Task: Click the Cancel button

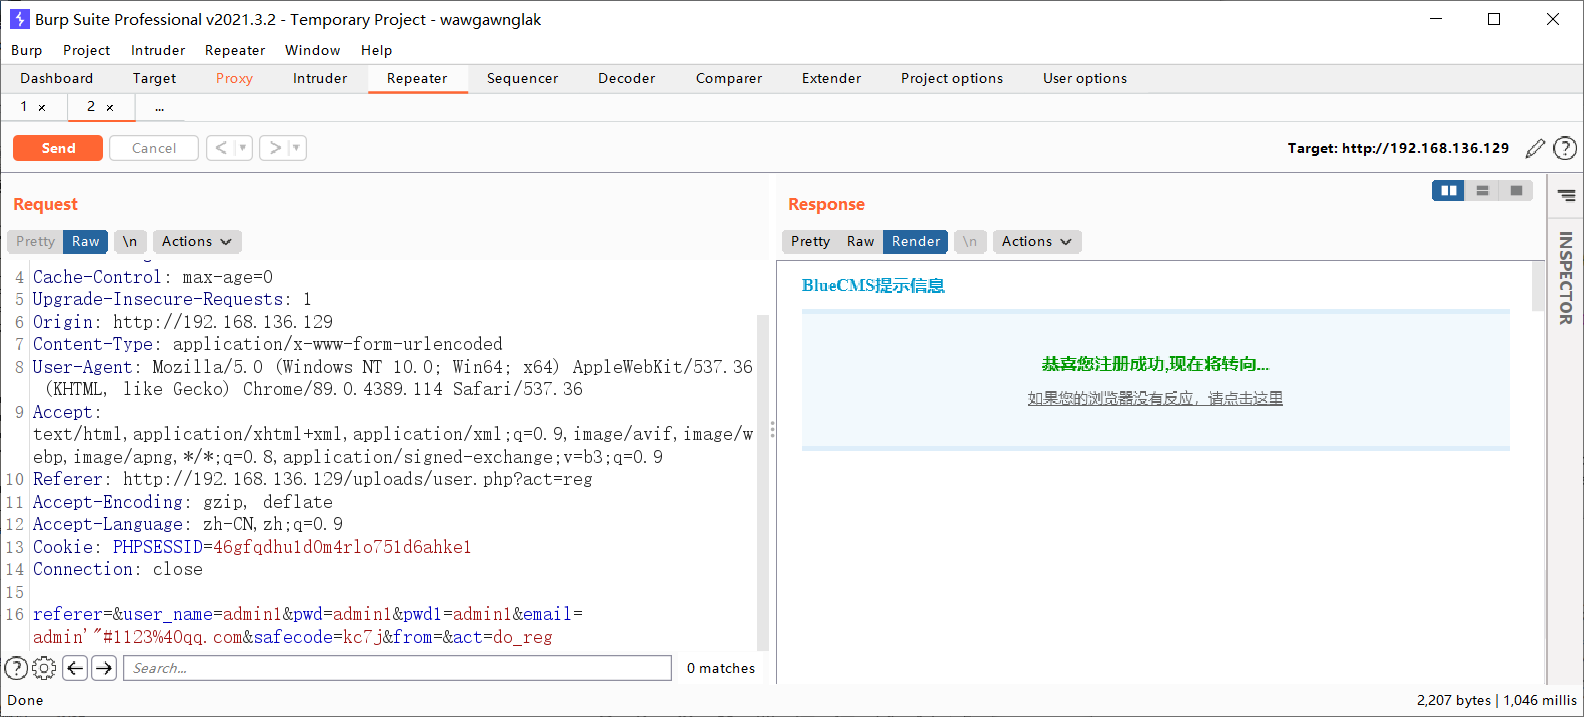Action: [x=154, y=148]
